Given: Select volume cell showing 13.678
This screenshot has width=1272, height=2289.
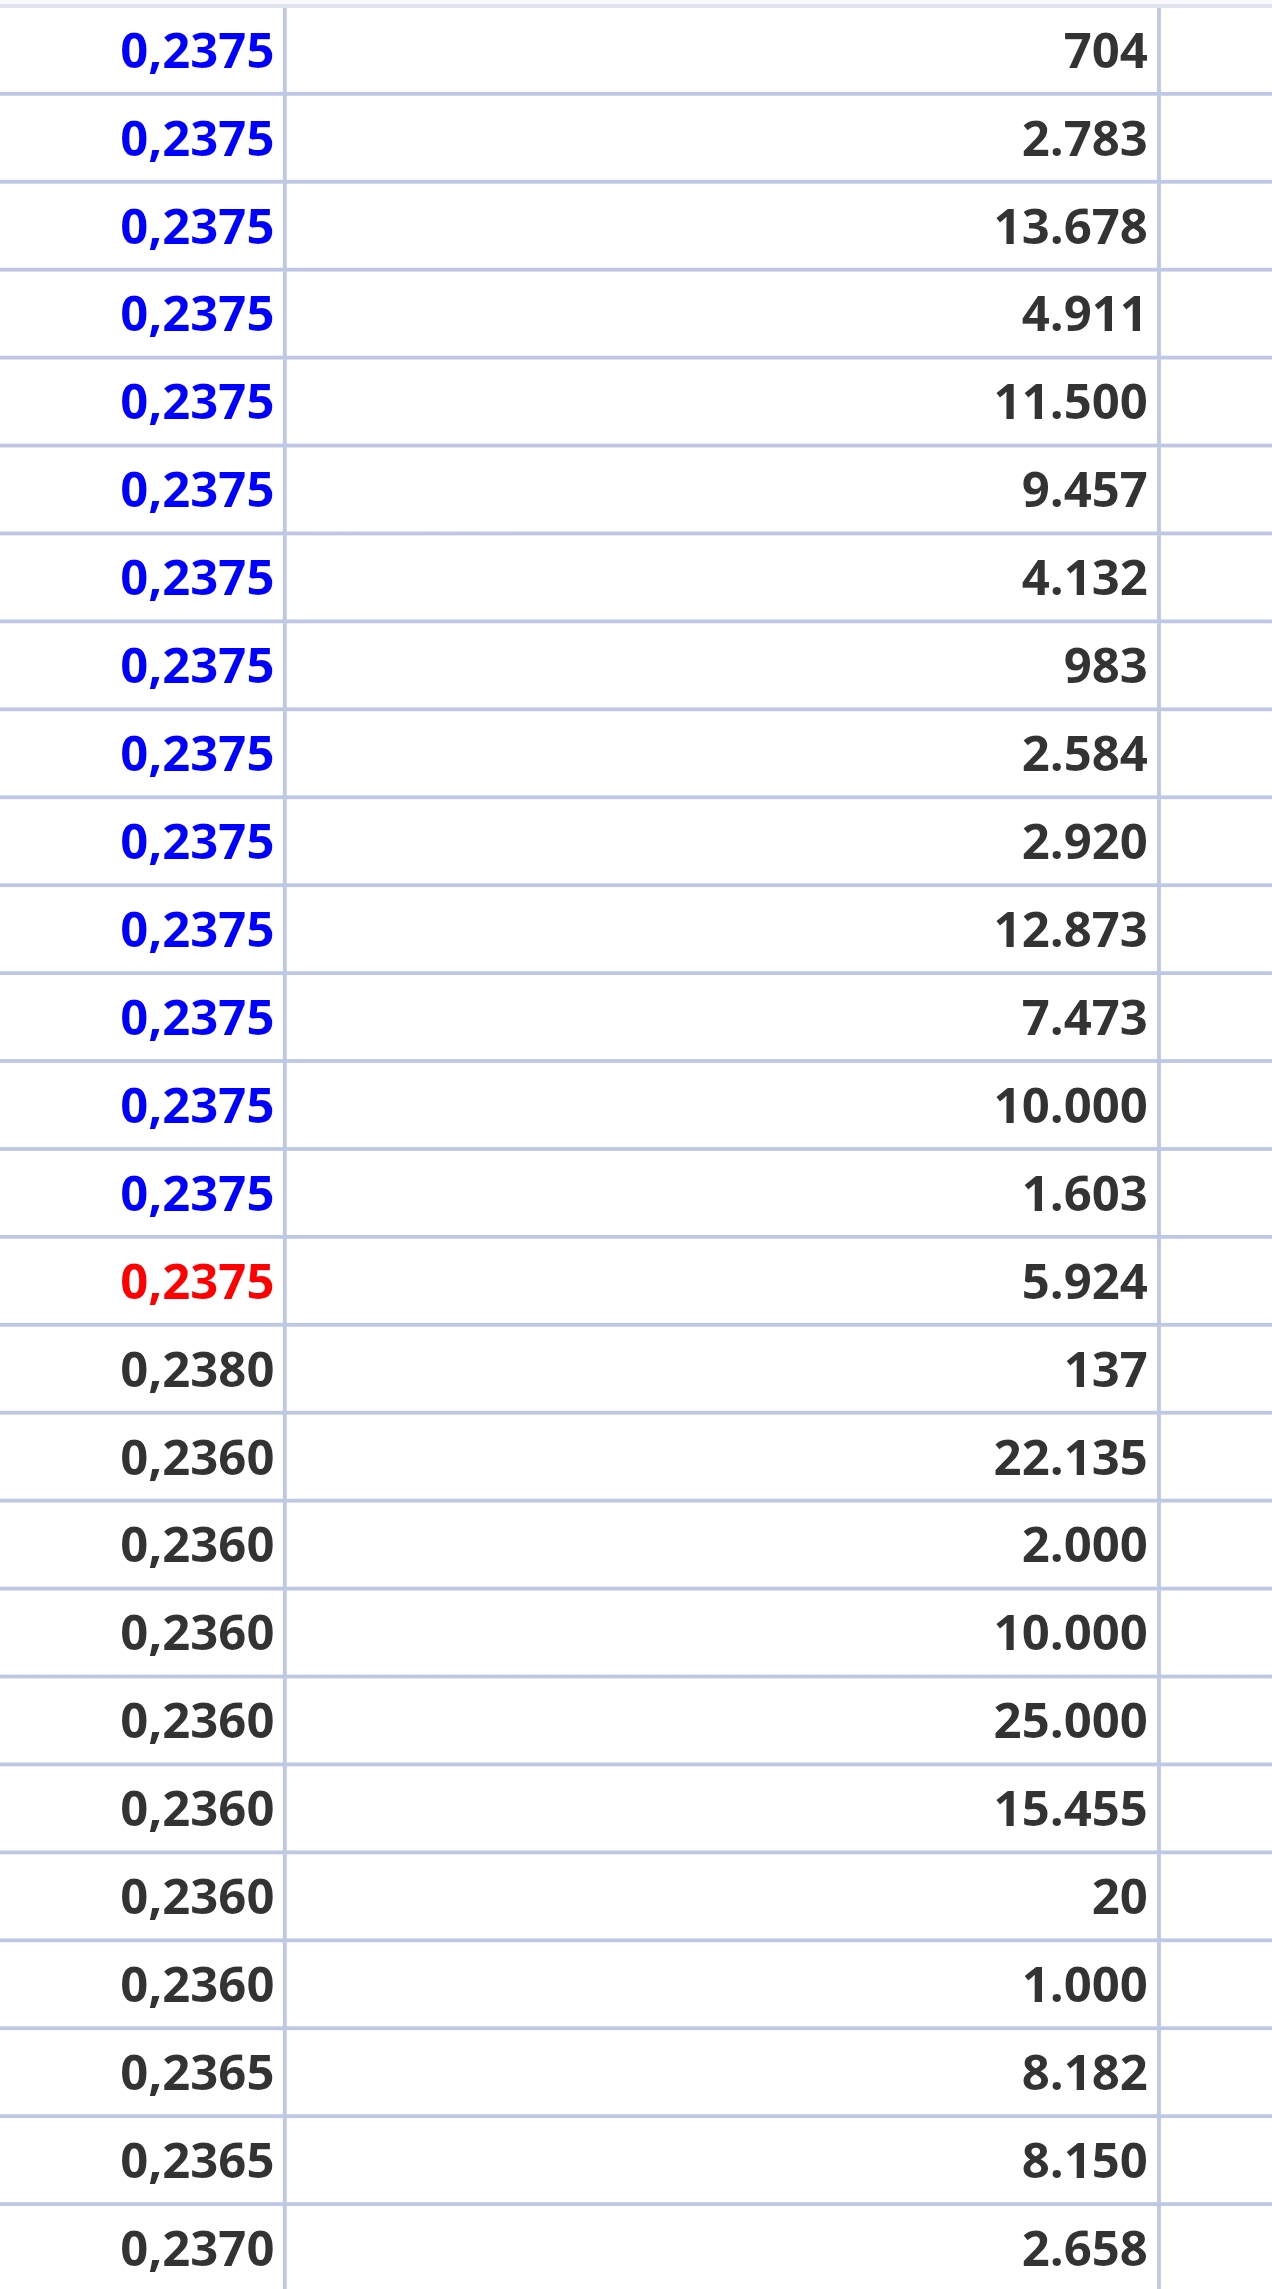Looking at the screenshot, I should (1070, 227).
